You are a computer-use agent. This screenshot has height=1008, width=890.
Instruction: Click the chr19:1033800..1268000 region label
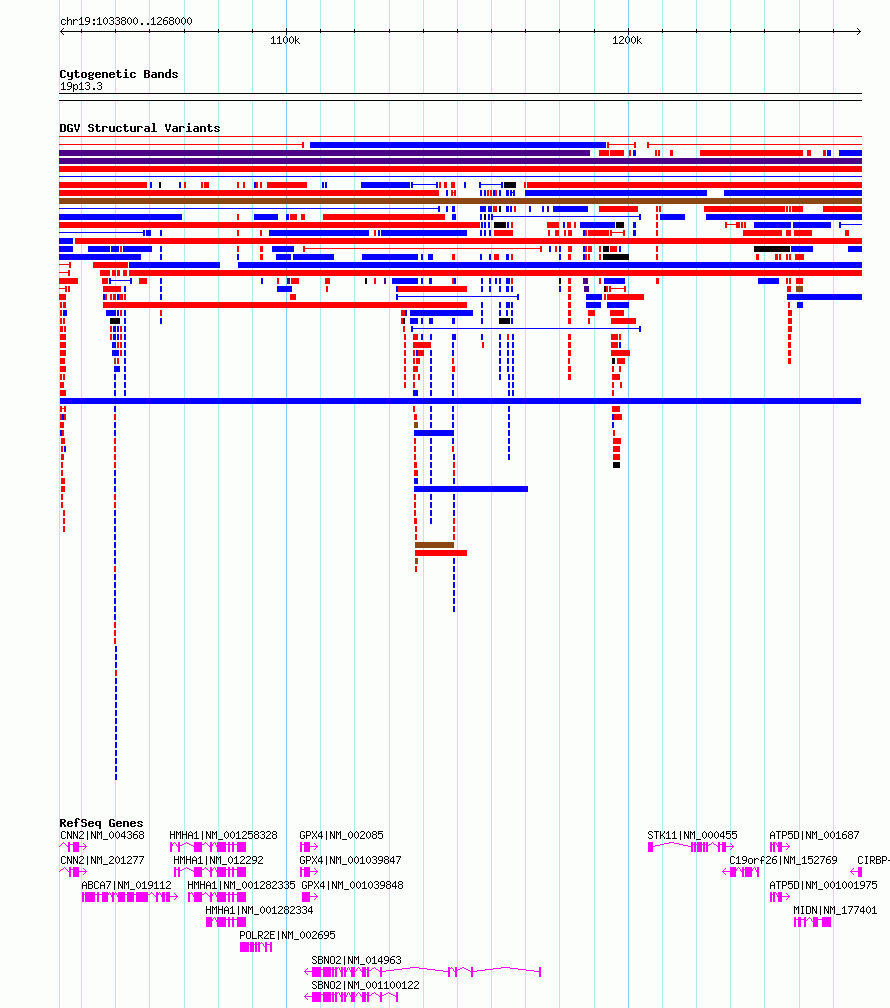(x=126, y=21)
